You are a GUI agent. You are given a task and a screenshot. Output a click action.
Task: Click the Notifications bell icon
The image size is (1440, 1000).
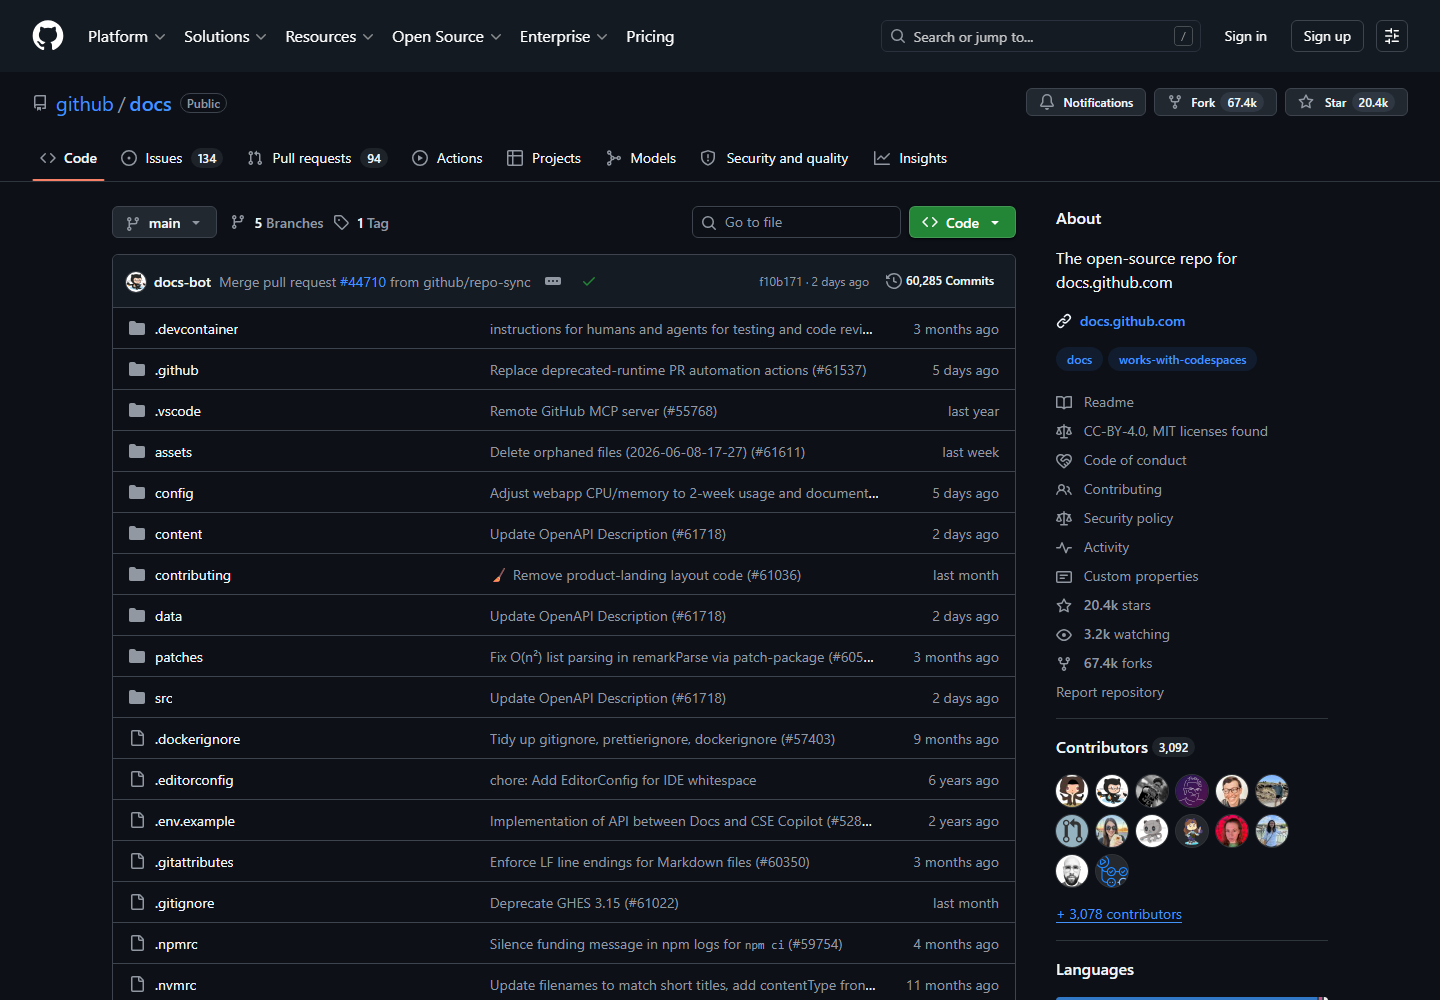point(1047,102)
